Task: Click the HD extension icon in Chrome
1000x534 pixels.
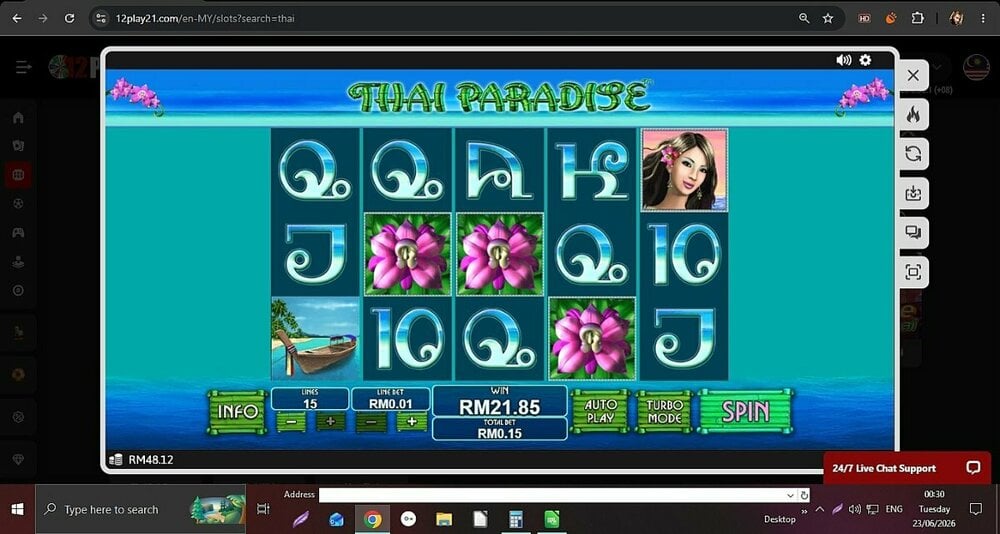Action: 864,19
